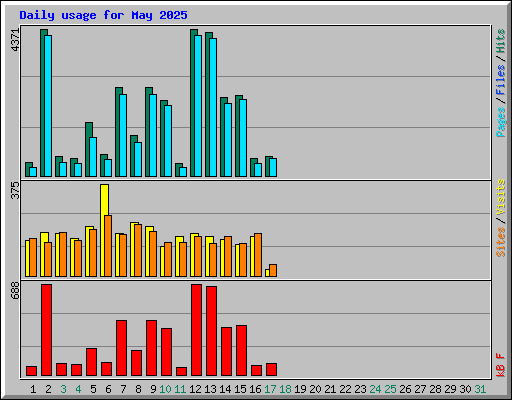Click the cyan files bar for day 2
The height and width of the screenshot is (400, 512).
pyautogui.click(x=48, y=106)
